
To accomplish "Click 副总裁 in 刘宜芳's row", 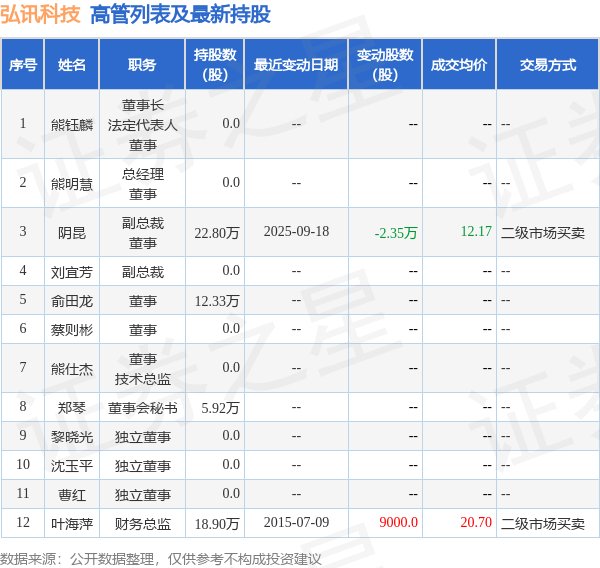I will click(142, 272).
